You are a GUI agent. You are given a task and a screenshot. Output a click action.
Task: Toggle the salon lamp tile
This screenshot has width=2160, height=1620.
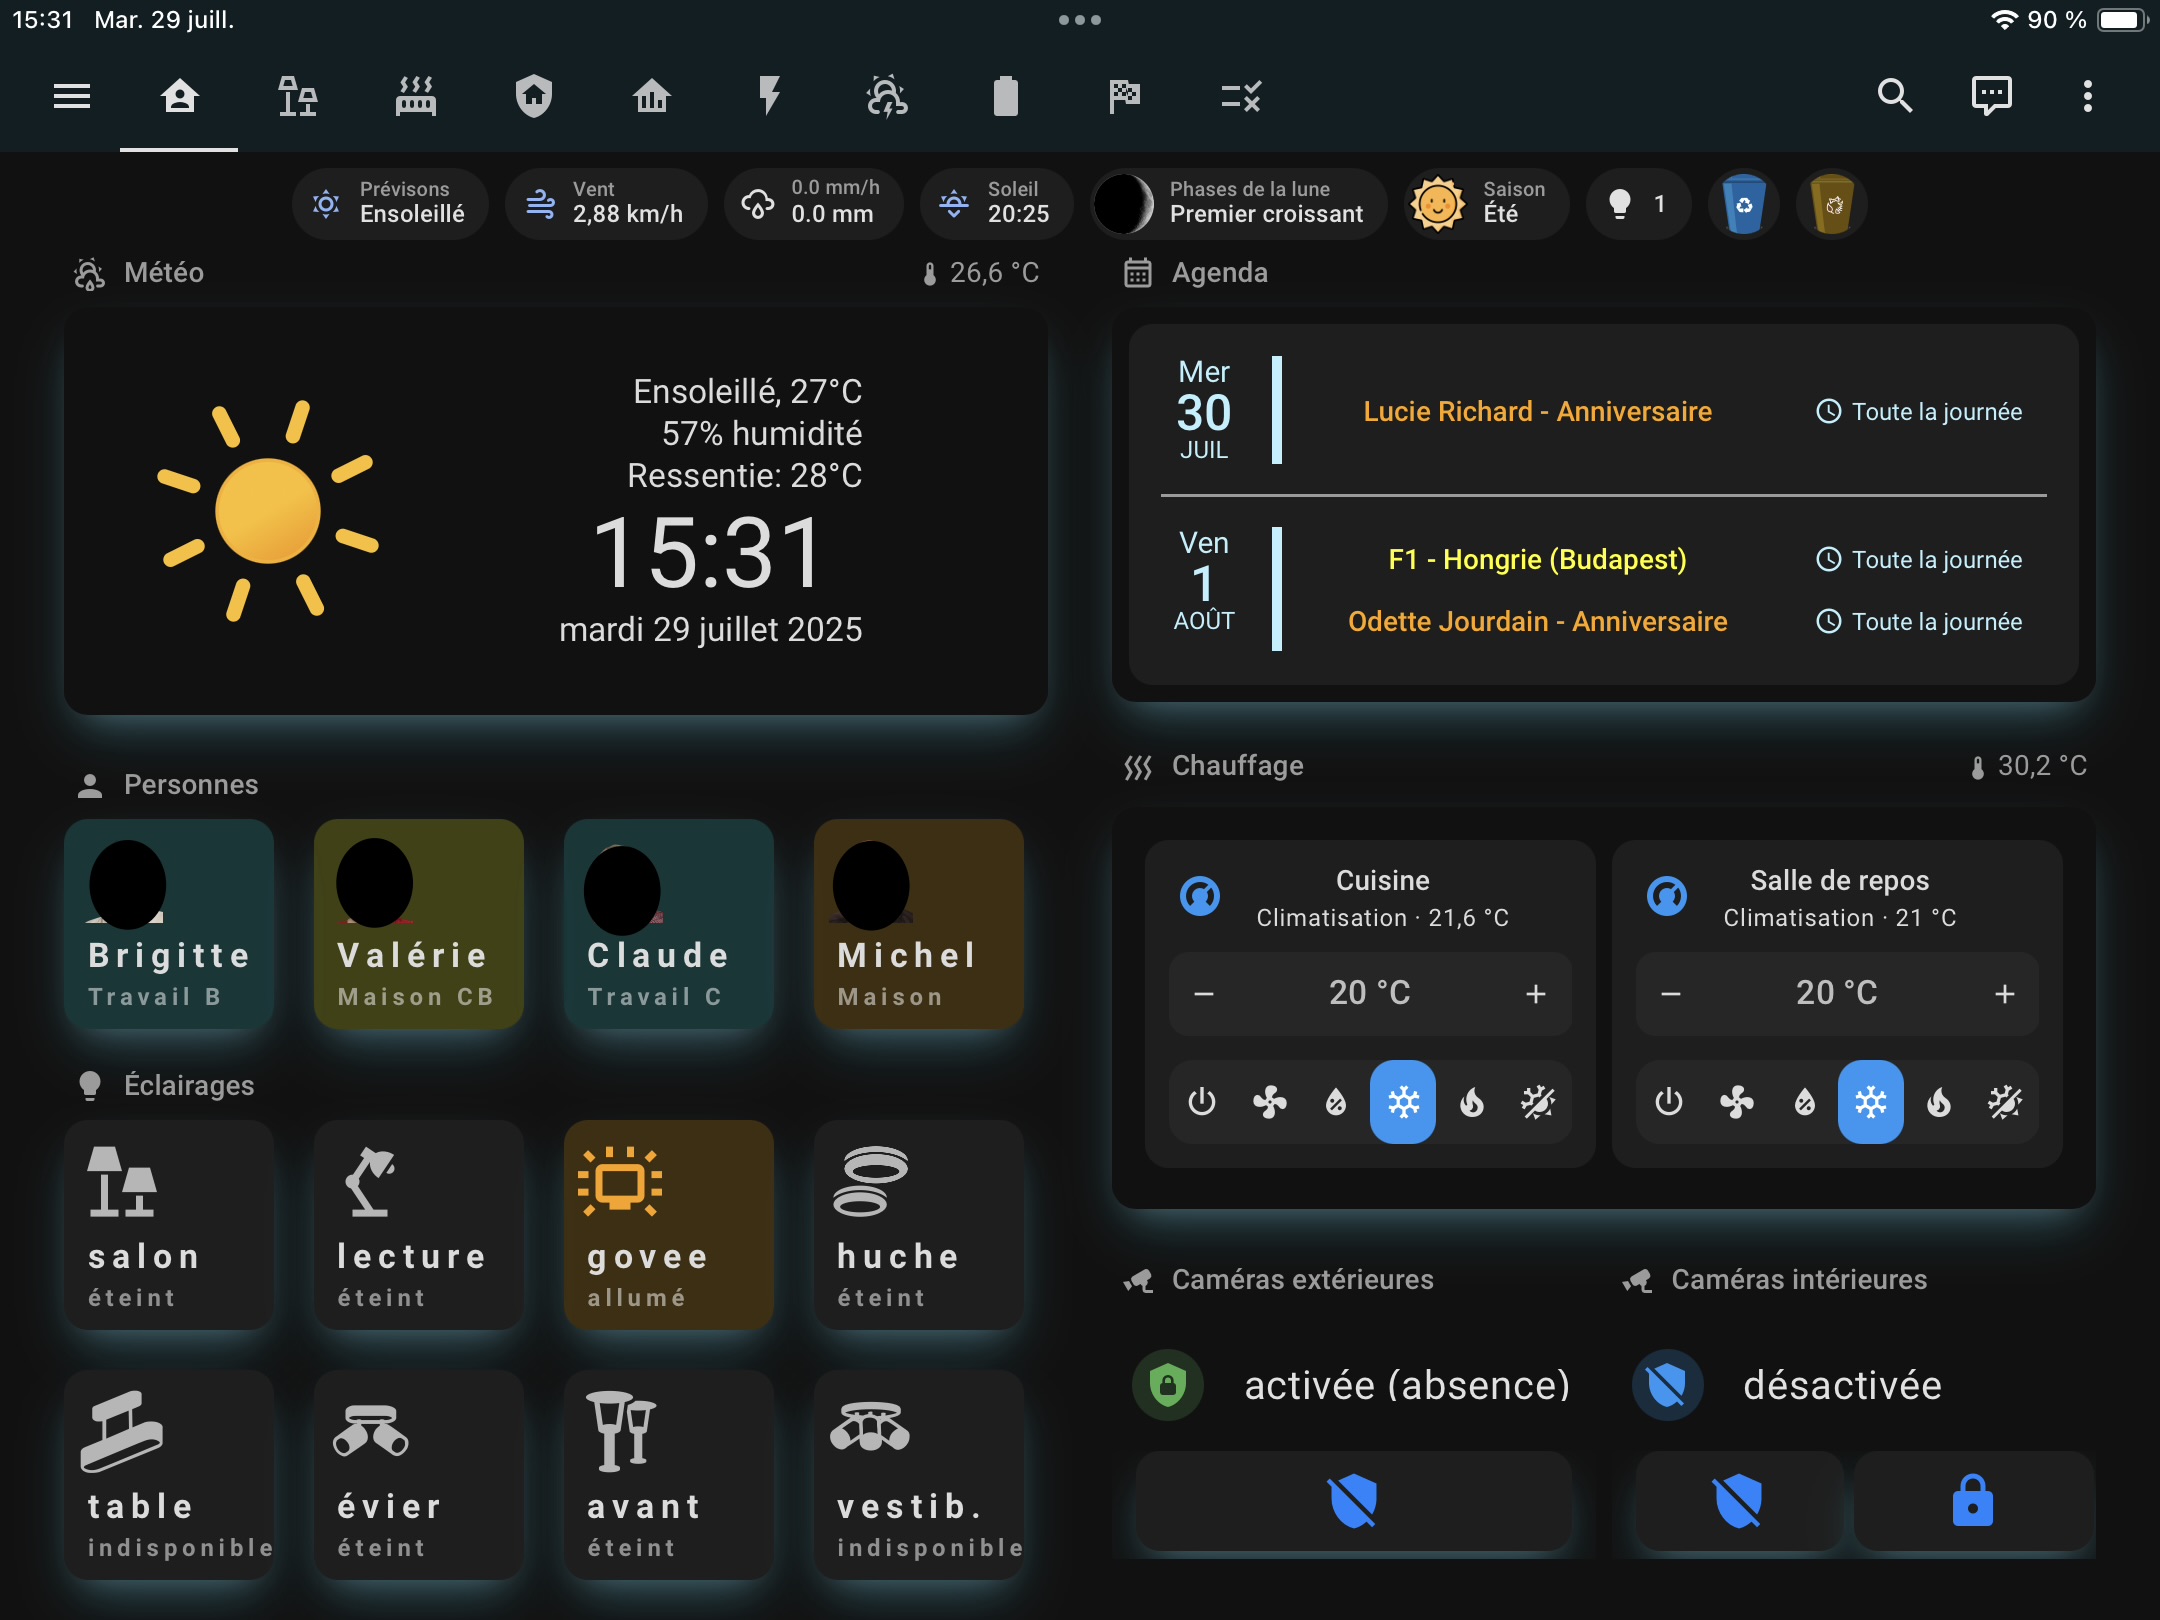point(168,1224)
